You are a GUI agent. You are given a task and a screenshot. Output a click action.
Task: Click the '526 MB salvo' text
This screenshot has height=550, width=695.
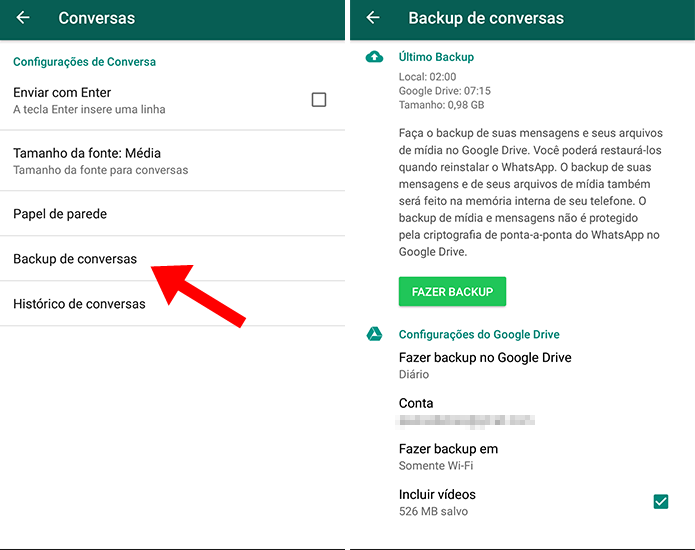point(433,511)
